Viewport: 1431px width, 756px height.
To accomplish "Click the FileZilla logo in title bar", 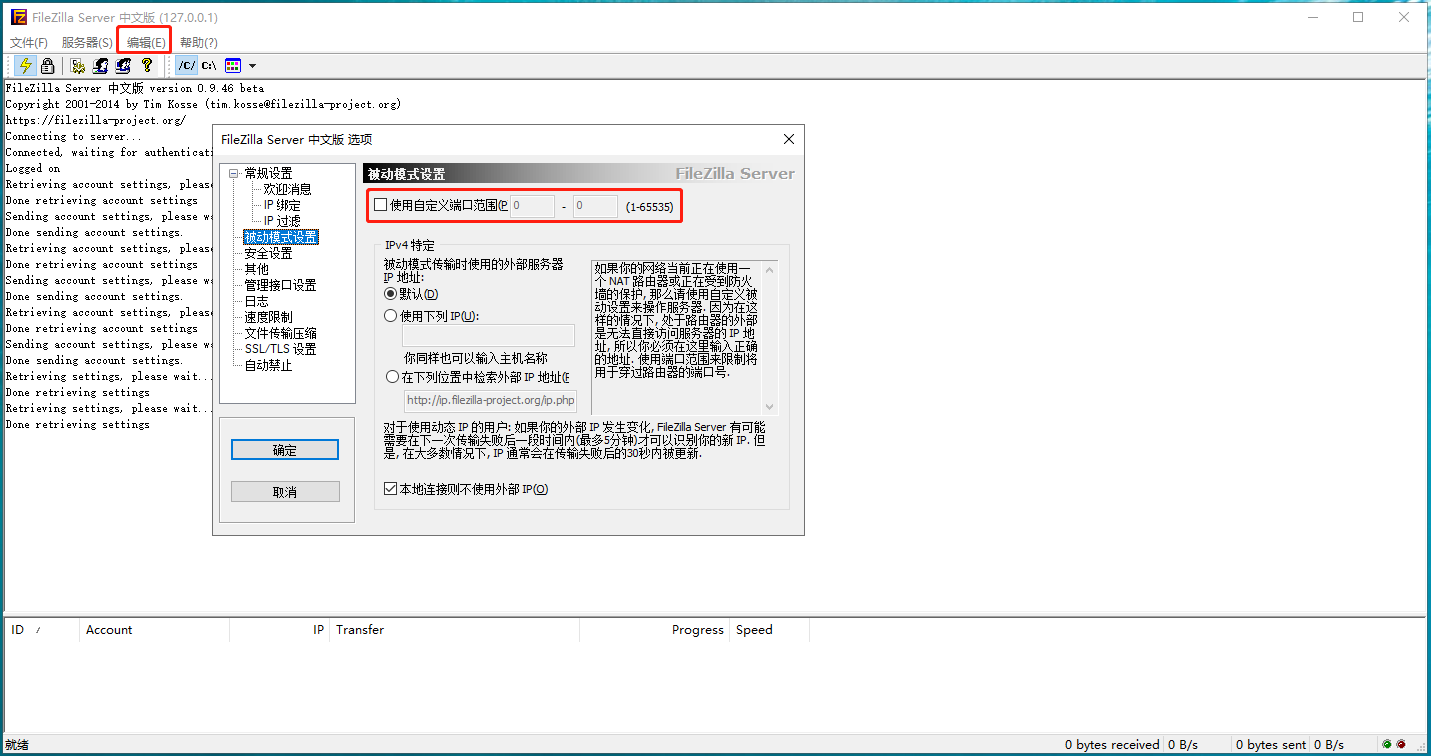I will coord(18,17).
